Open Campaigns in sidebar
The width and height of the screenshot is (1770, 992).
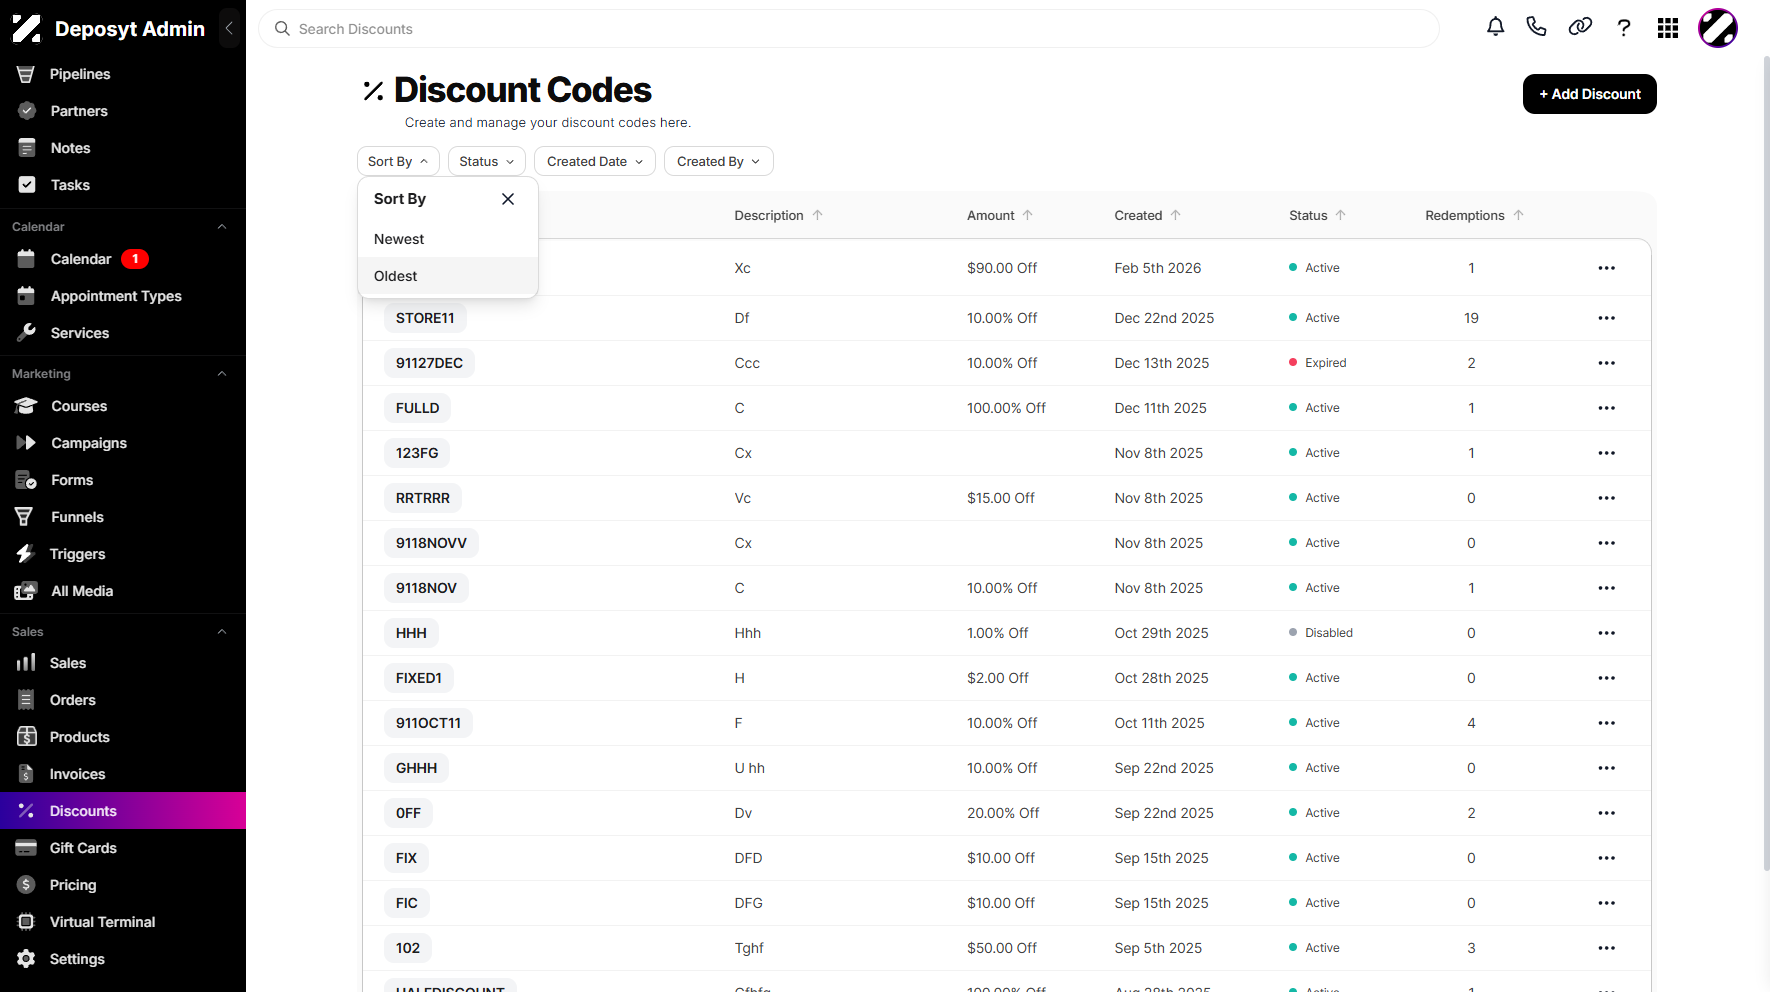123,443
